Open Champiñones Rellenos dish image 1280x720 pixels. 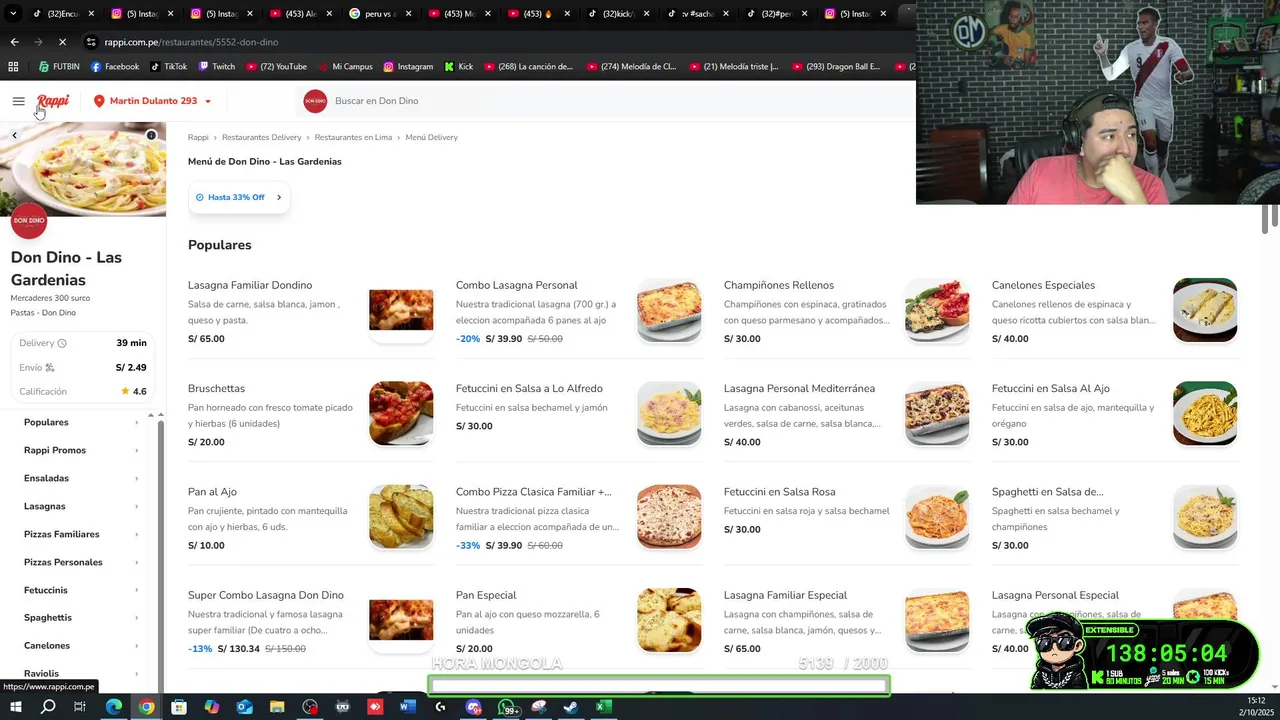(937, 310)
